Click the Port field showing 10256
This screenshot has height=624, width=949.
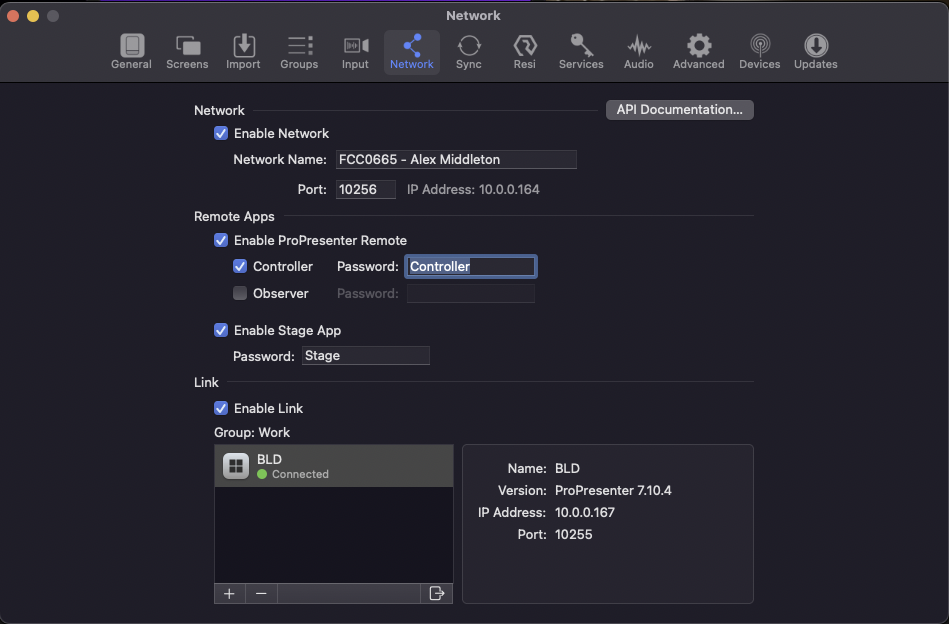pyautogui.click(x=366, y=189)
